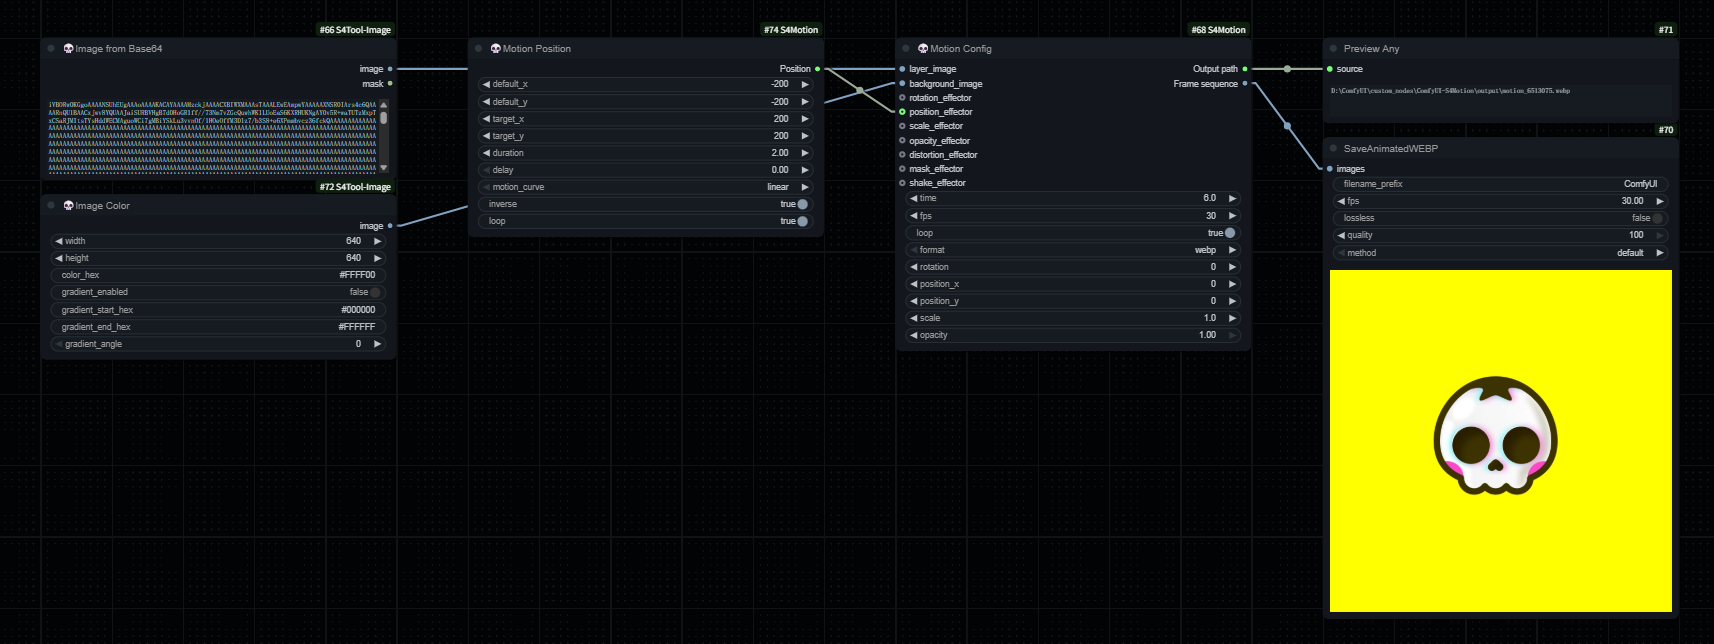Click the color_hex #FFFF00 field
Screen dimensions: 1714x644
click(x=218, y=275)
